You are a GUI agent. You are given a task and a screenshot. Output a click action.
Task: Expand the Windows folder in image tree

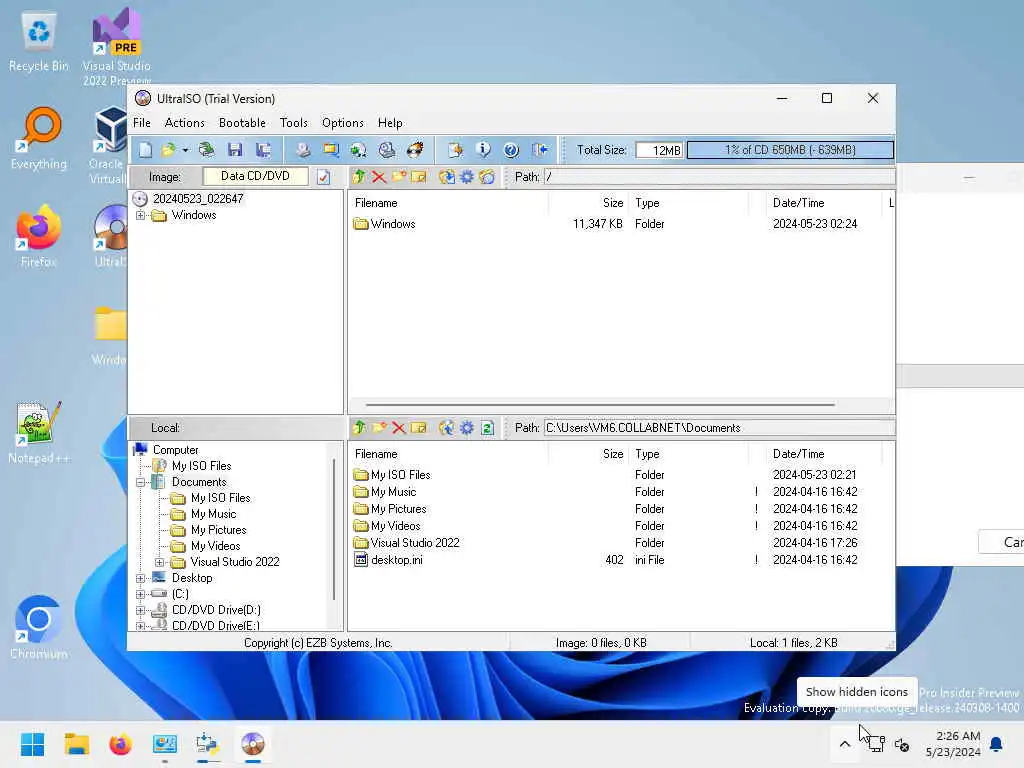pyautogui.click(x=140, y=216)
